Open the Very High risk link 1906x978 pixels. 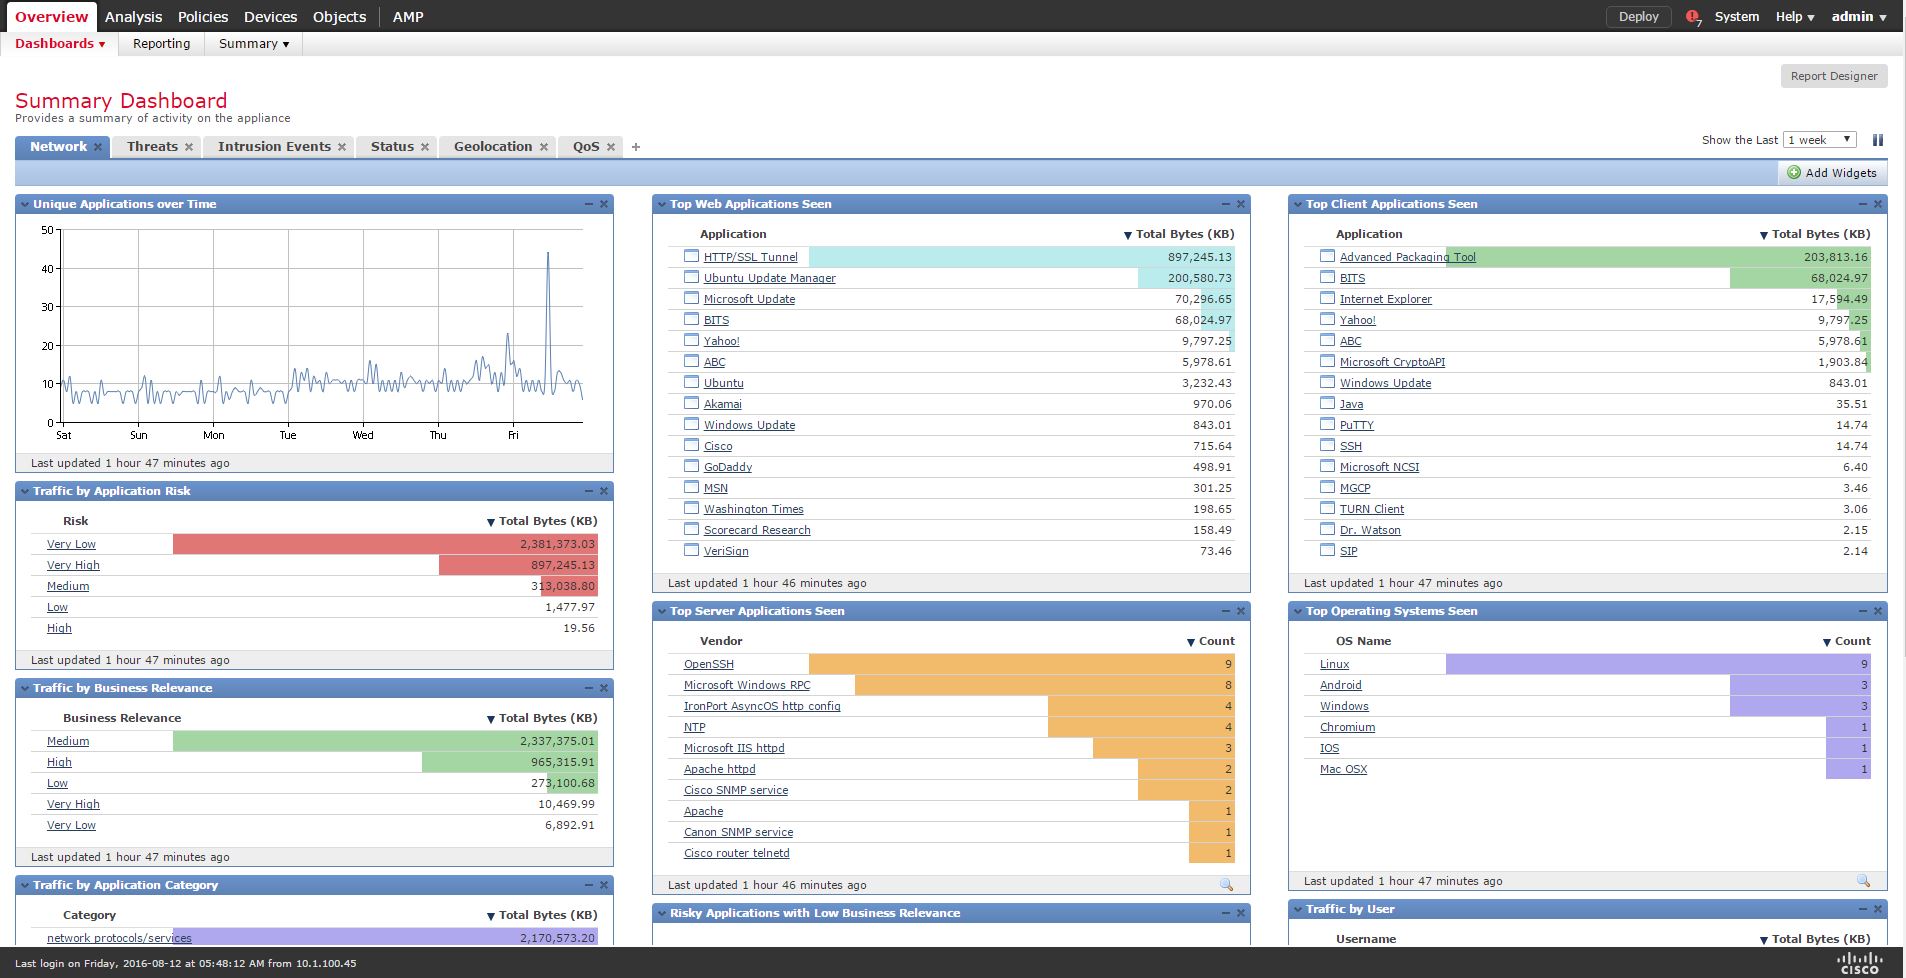(x=73, y=565)
